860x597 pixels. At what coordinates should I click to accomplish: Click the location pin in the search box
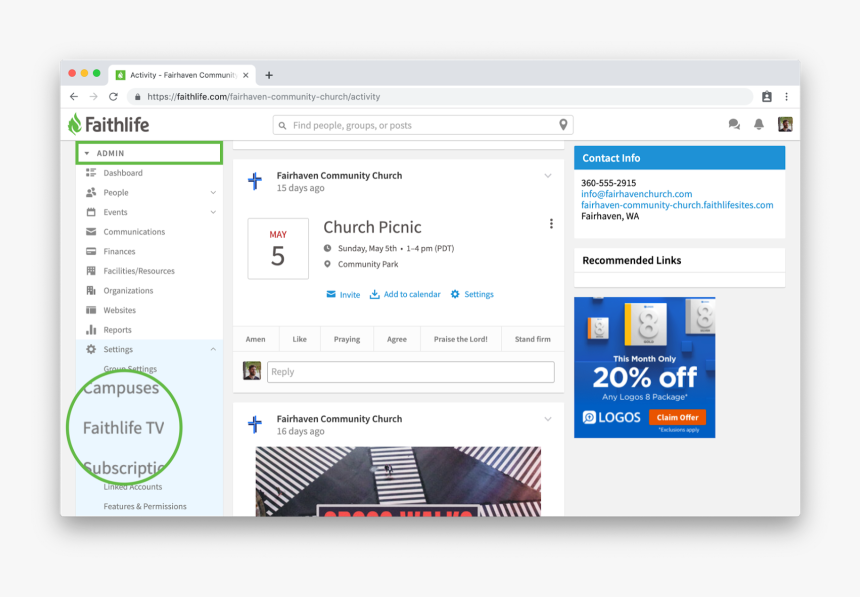pyautogui.click(x=563, y=125)
